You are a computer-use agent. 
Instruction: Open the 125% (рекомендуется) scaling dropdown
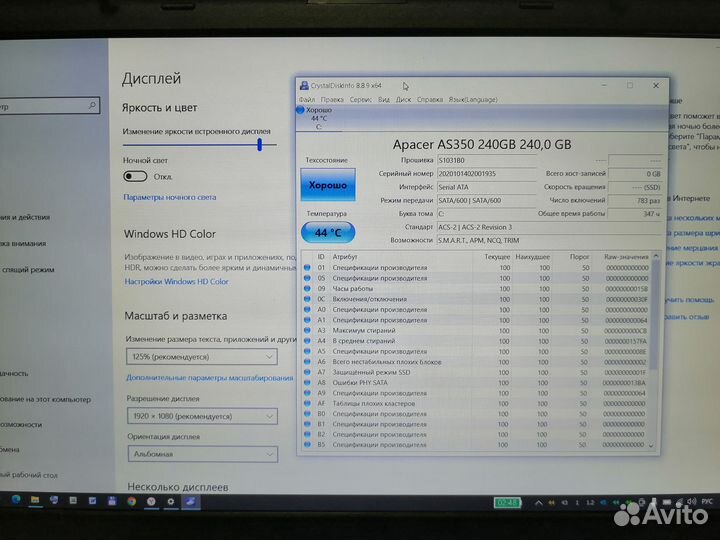point(202,357)
